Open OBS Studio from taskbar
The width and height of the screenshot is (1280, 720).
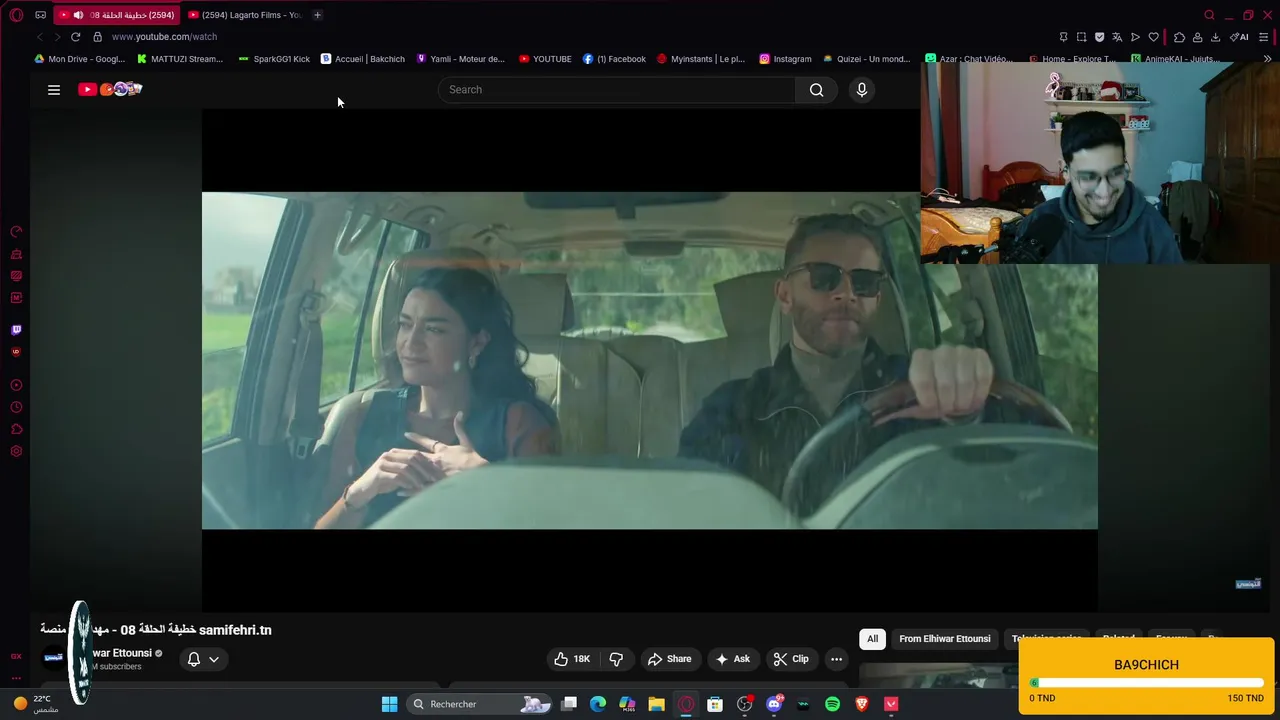coord(744,704)
